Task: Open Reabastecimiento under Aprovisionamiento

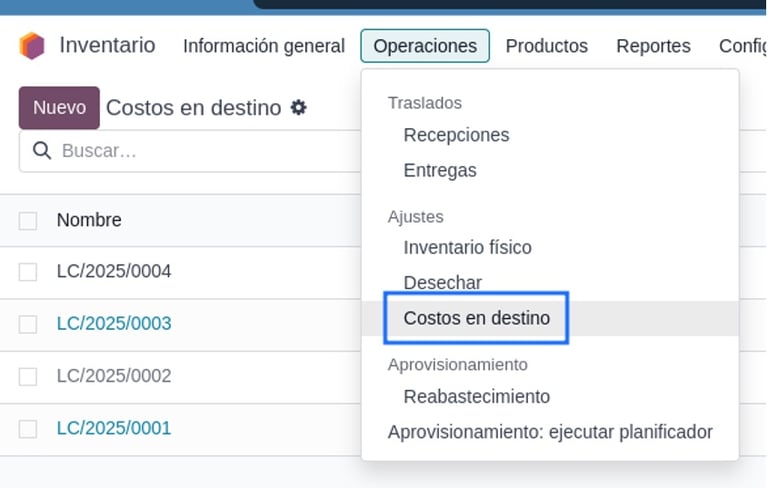Action: coord(477,396)
